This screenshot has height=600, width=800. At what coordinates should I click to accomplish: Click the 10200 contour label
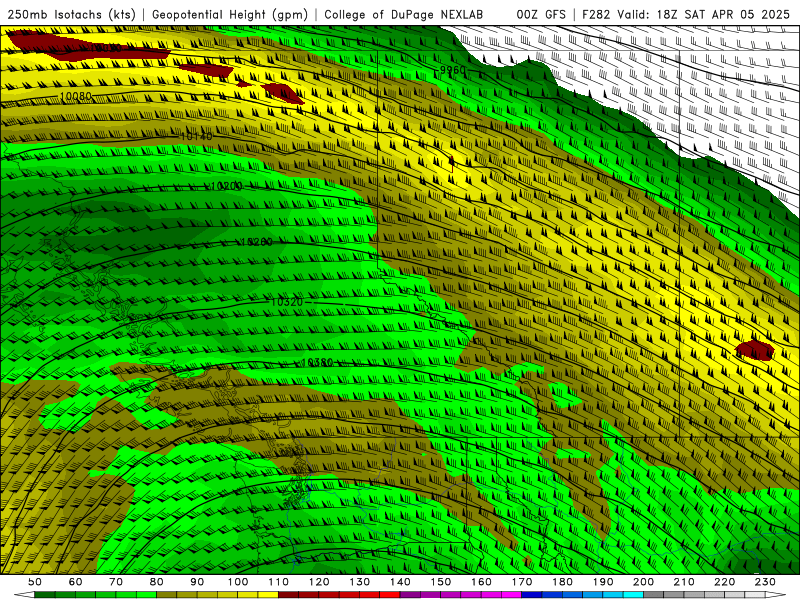click(x=226, y=186)
